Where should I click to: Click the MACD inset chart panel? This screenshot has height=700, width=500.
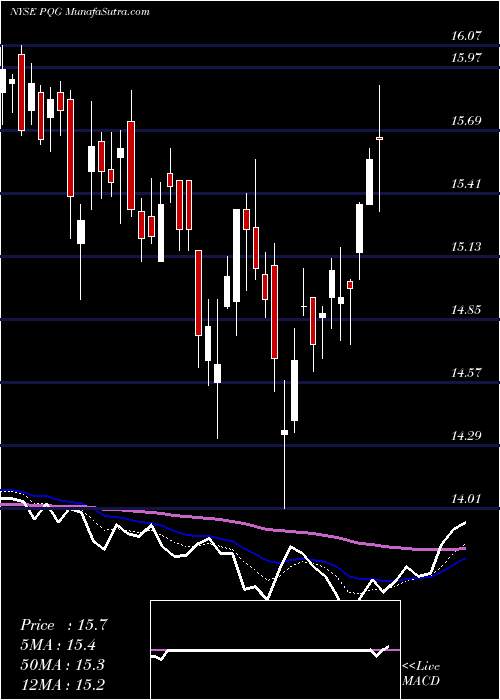[275, 650]
